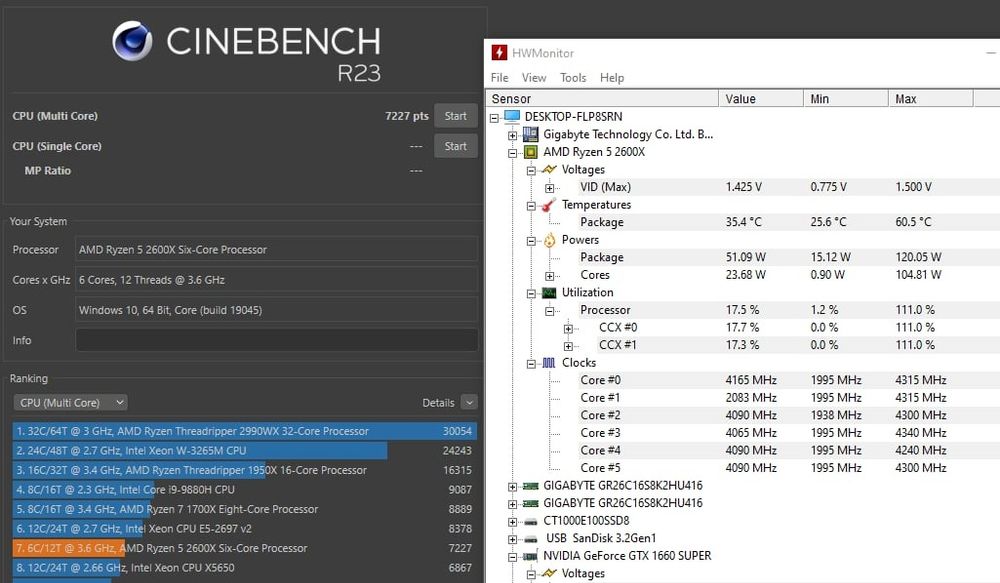Screen dimensions: 1000x583
Task: Click the NVIDIA GeForce GTX 1660 SUPER icon
Action: (x=530, y=556)
